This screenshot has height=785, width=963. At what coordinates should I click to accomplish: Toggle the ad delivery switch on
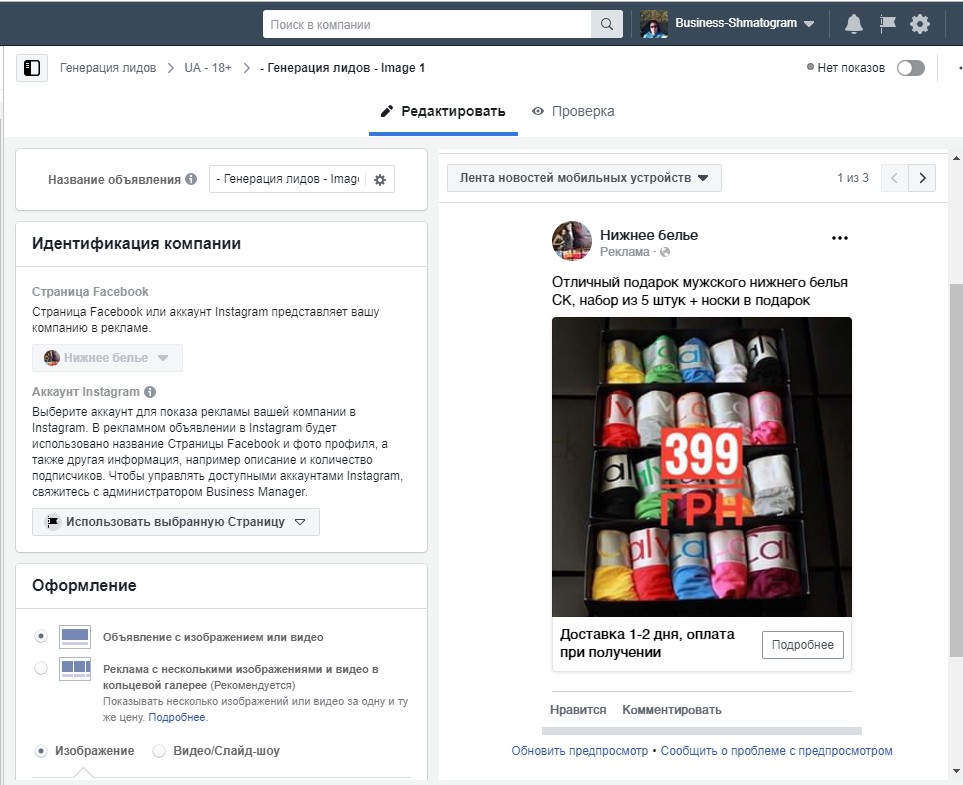pyautogui.click(x=911, y=68)
